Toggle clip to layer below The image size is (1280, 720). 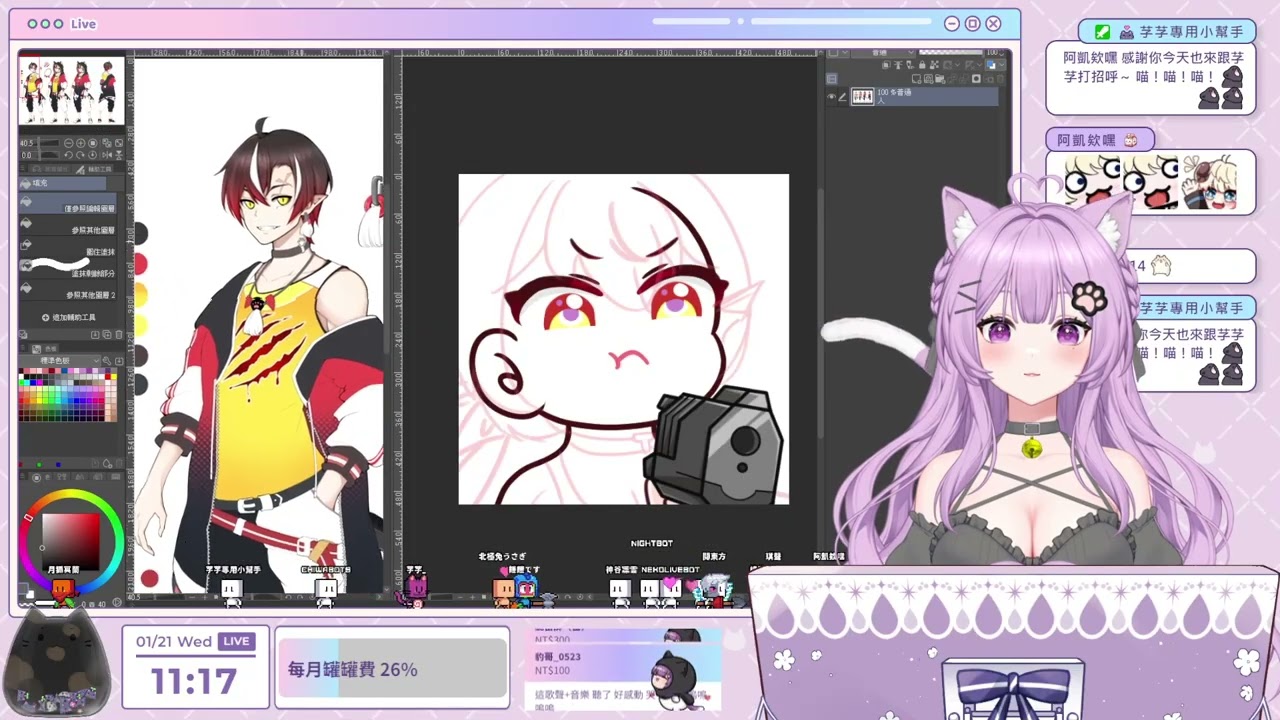(886, 65)
